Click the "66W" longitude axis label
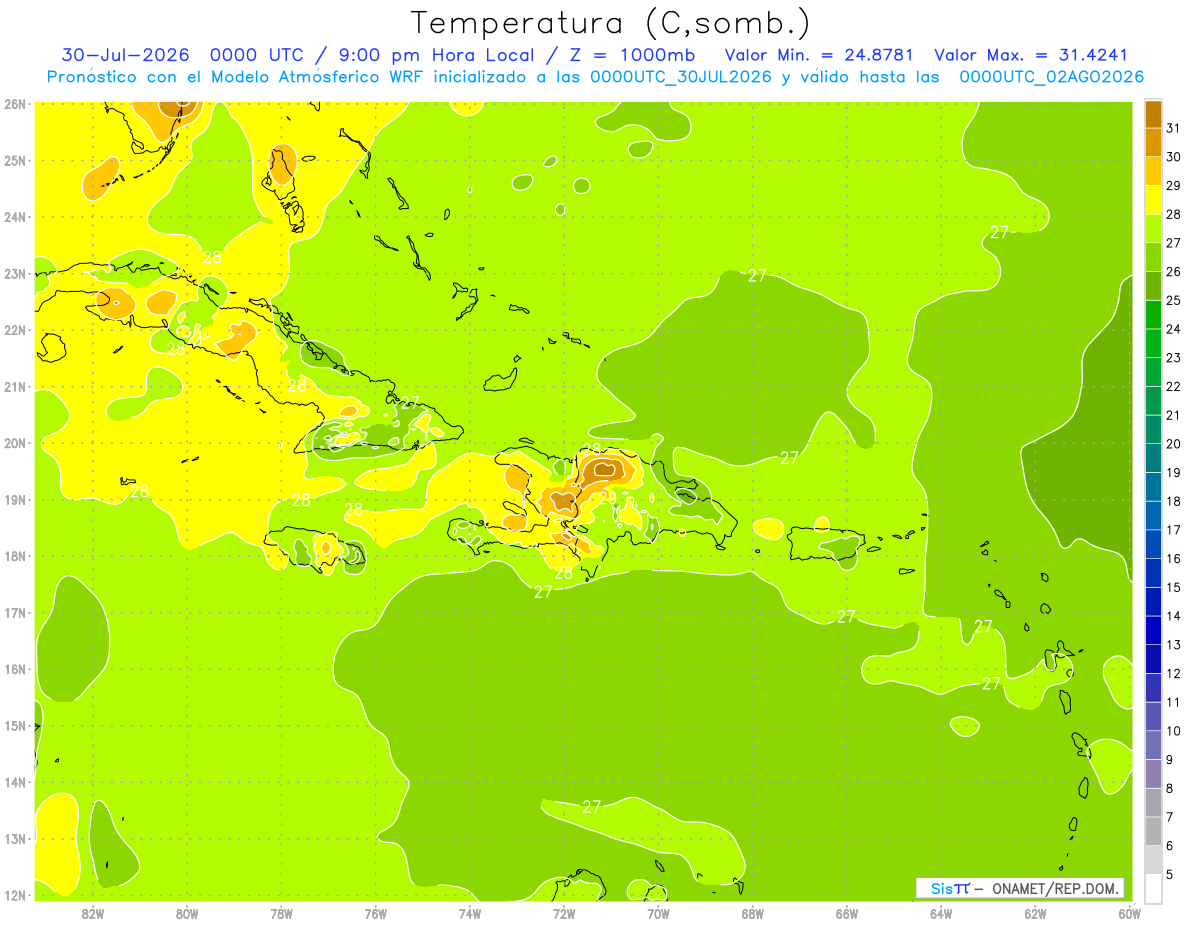 [x=847, y=913]
